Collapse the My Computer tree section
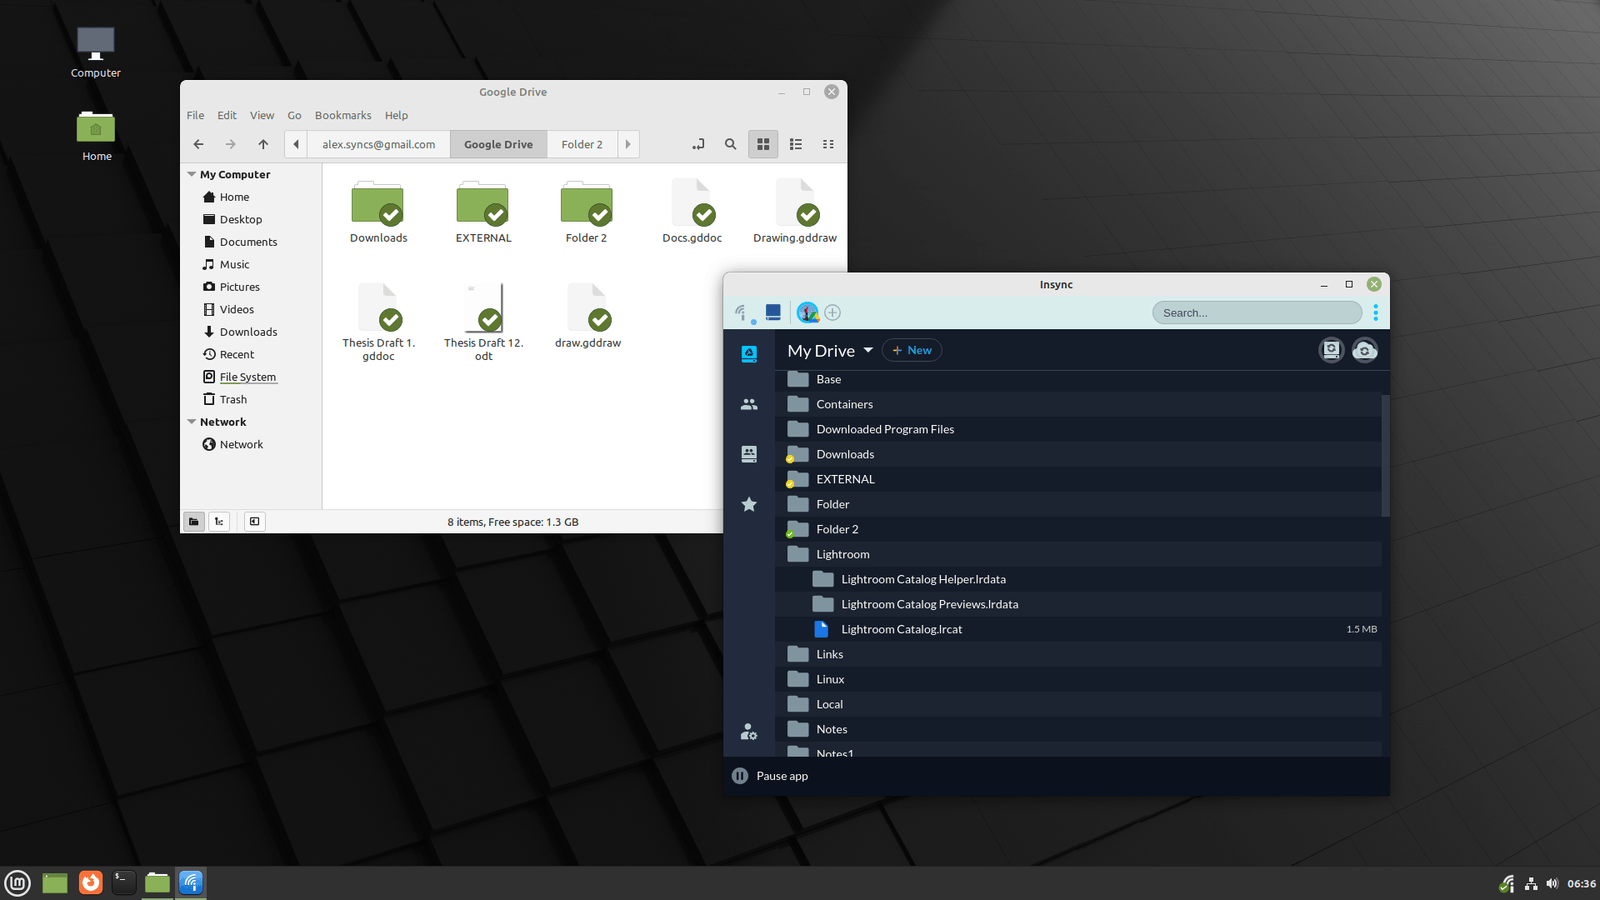Viewport: 1600px width, 900px height. click(192, 174)
